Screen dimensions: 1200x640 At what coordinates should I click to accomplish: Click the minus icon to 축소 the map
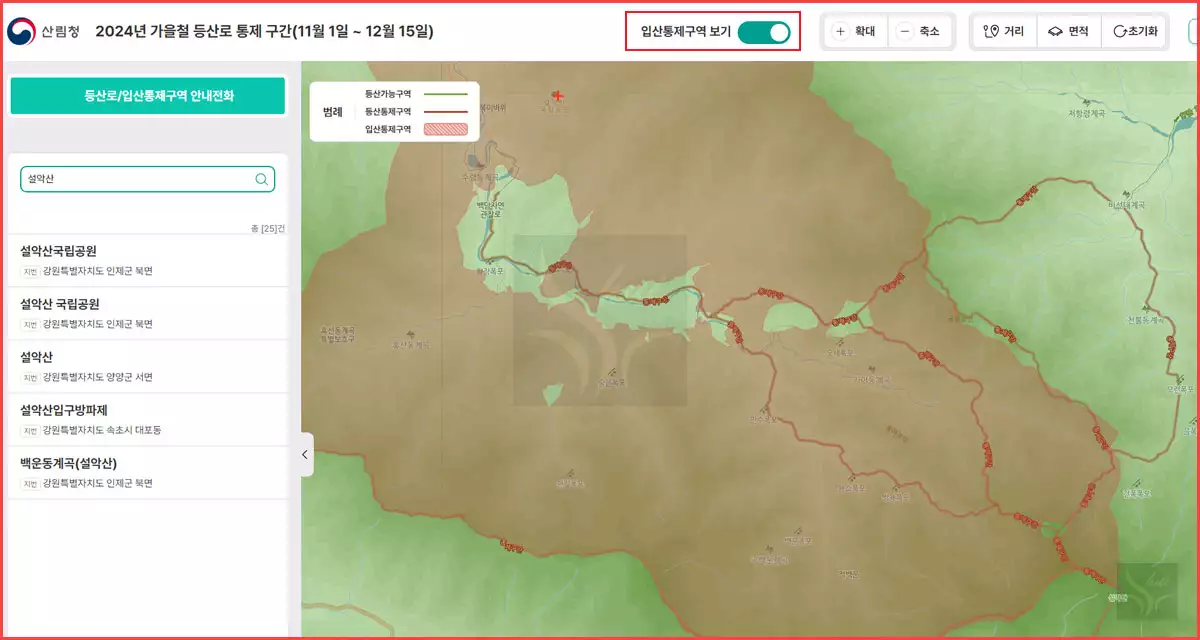point(906,30)
